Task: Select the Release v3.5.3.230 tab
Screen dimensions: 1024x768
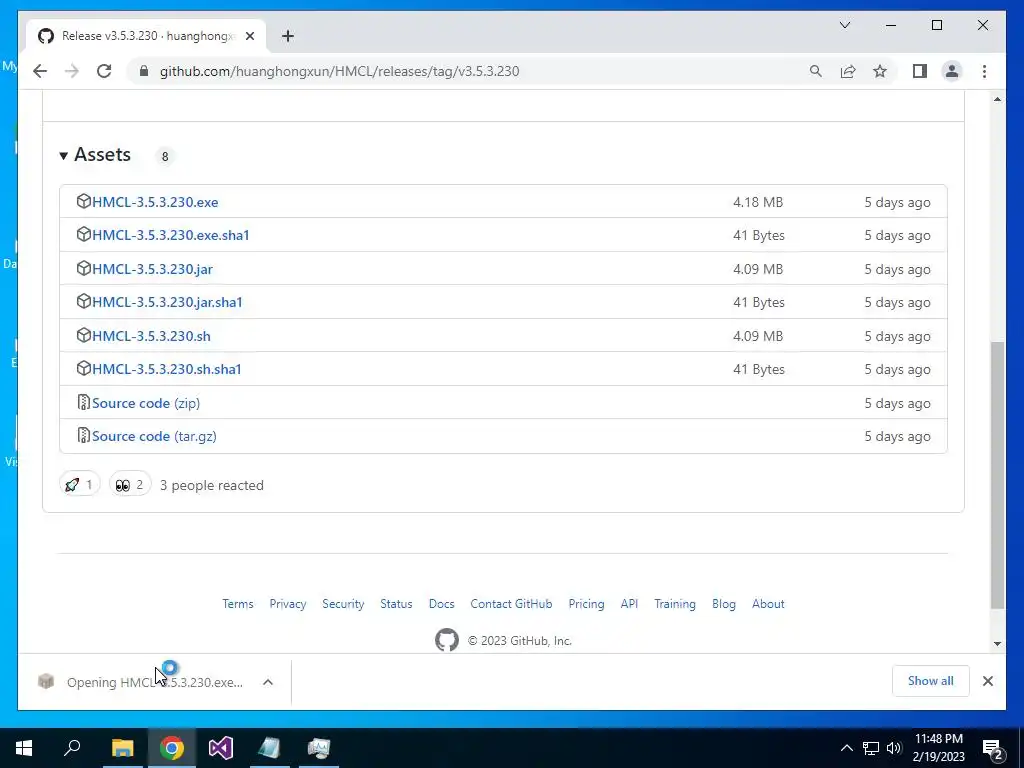Action: pyautogui.click(x=146, y=36)
